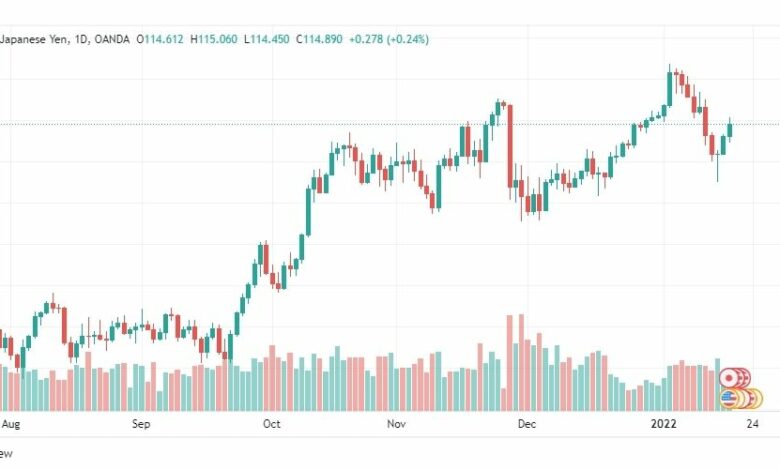Screen dimensions: 780x470
Task: Click the +0.278 (+0.24%) change value
Action: click(389, 39)
